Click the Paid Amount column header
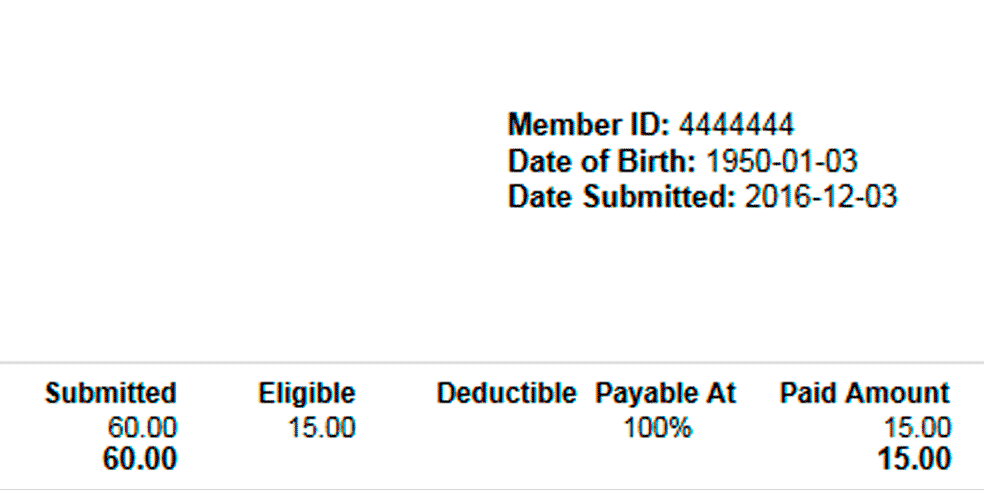Screen dimensions: 984x490 coord(865,393)
